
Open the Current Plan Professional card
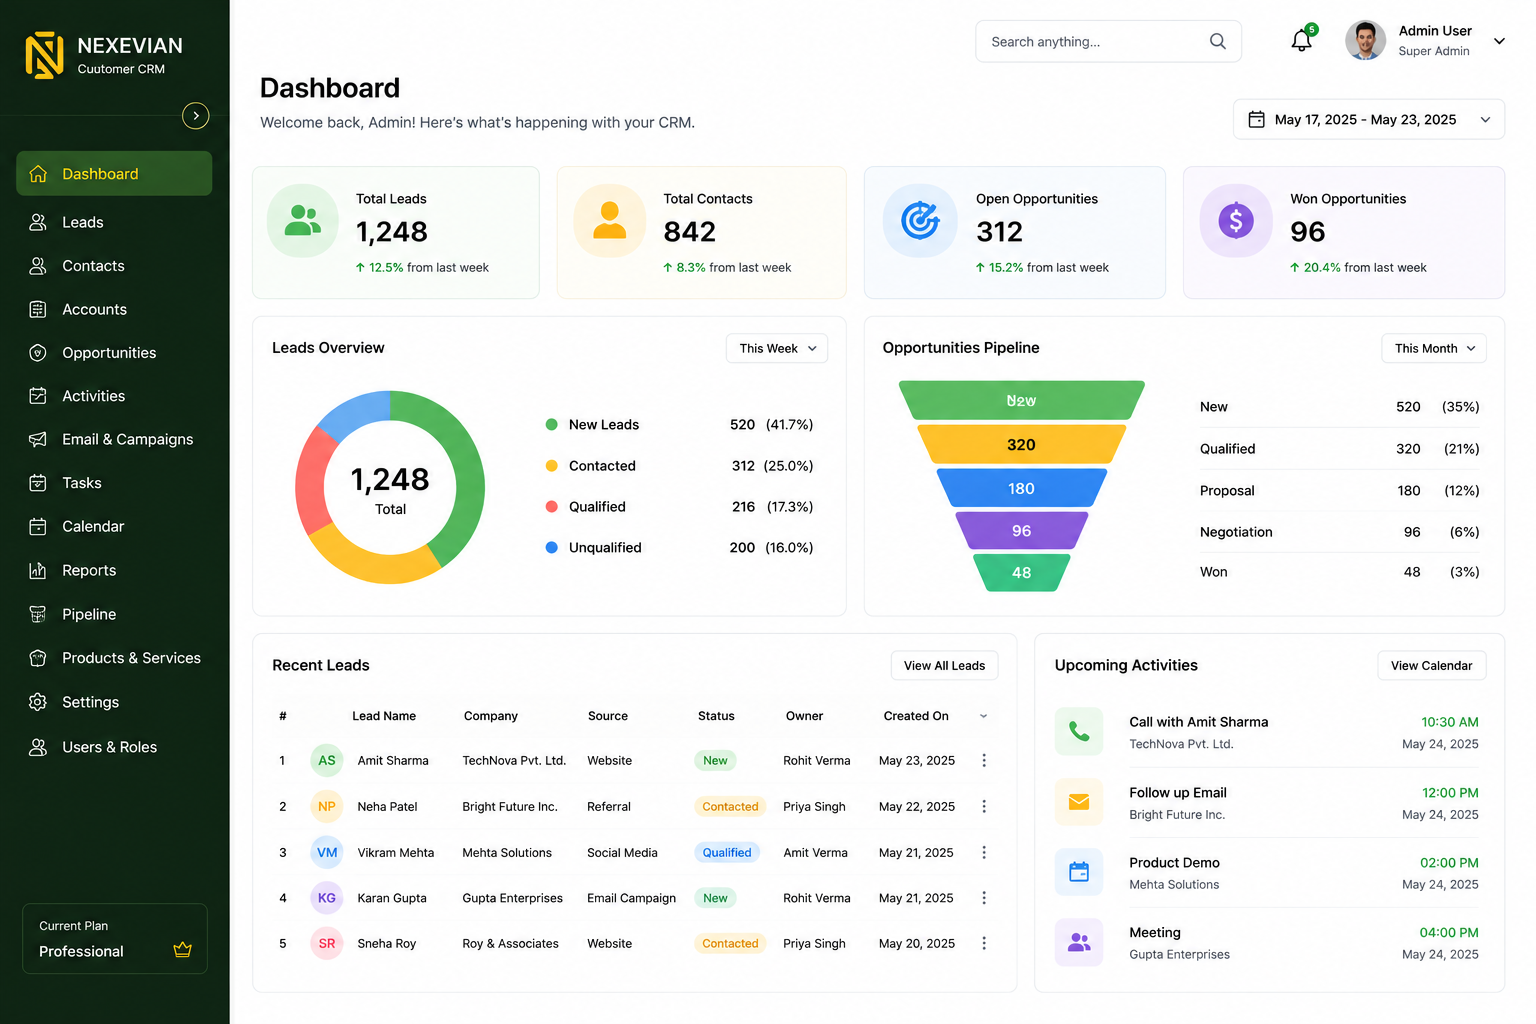tap(115, 939)
